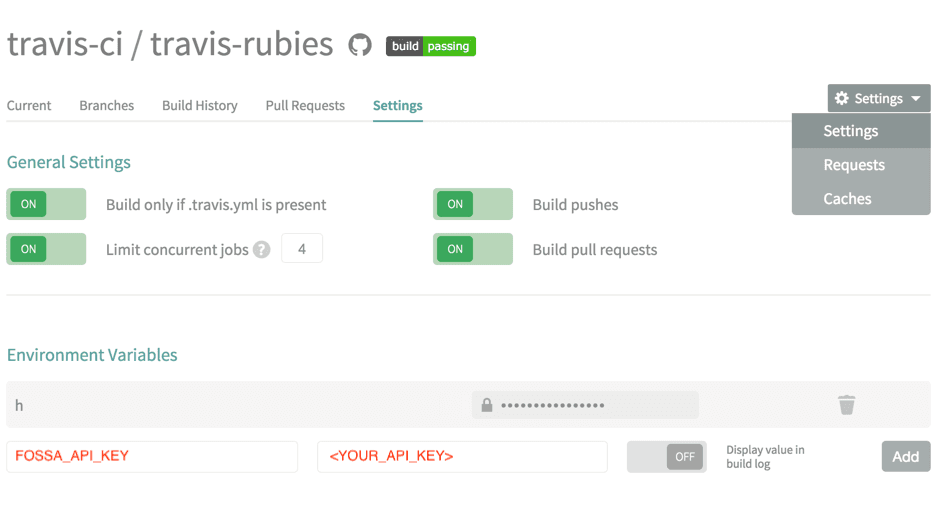Image resolution: width=938 pixels, height=506 pixels.
Task: Click the masked value of variable 'h'
Action: coord(585,405)
